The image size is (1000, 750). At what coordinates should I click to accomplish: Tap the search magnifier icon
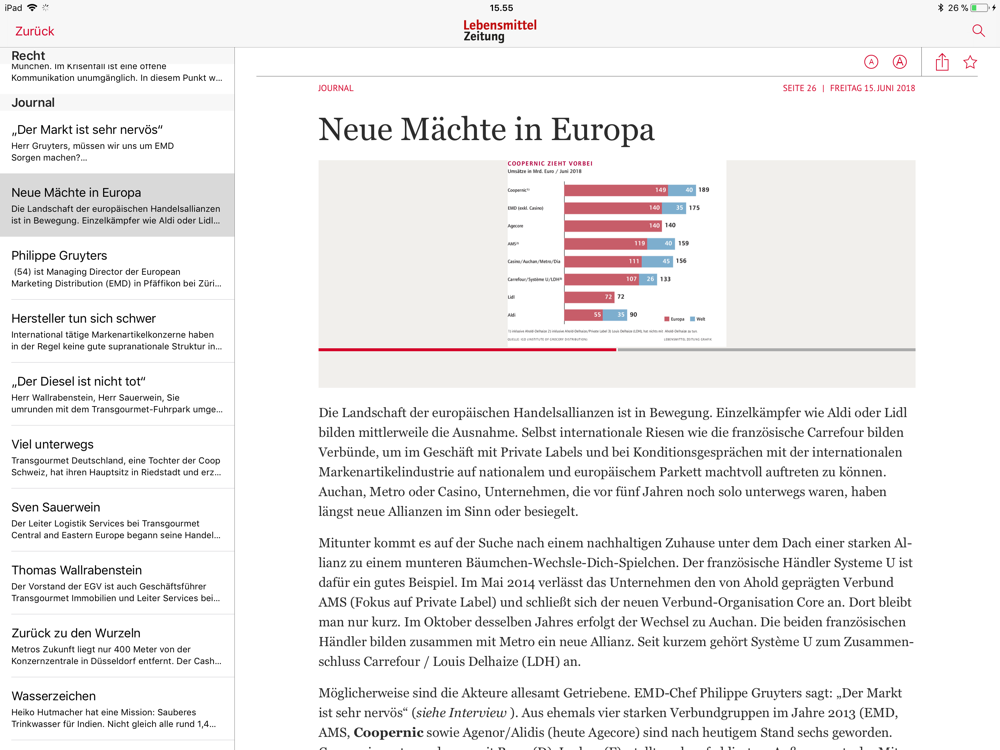(978, 31)
